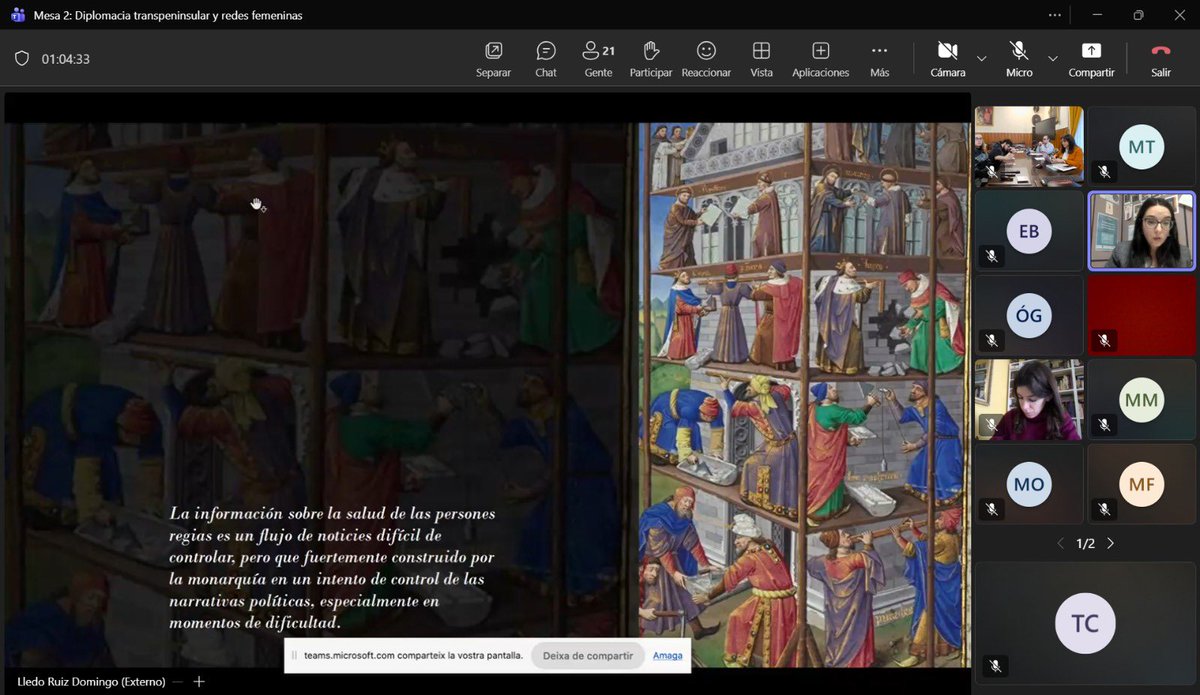Click the window title Mesa 2 Diplomacia transpeninsular

tap(168, 15)
